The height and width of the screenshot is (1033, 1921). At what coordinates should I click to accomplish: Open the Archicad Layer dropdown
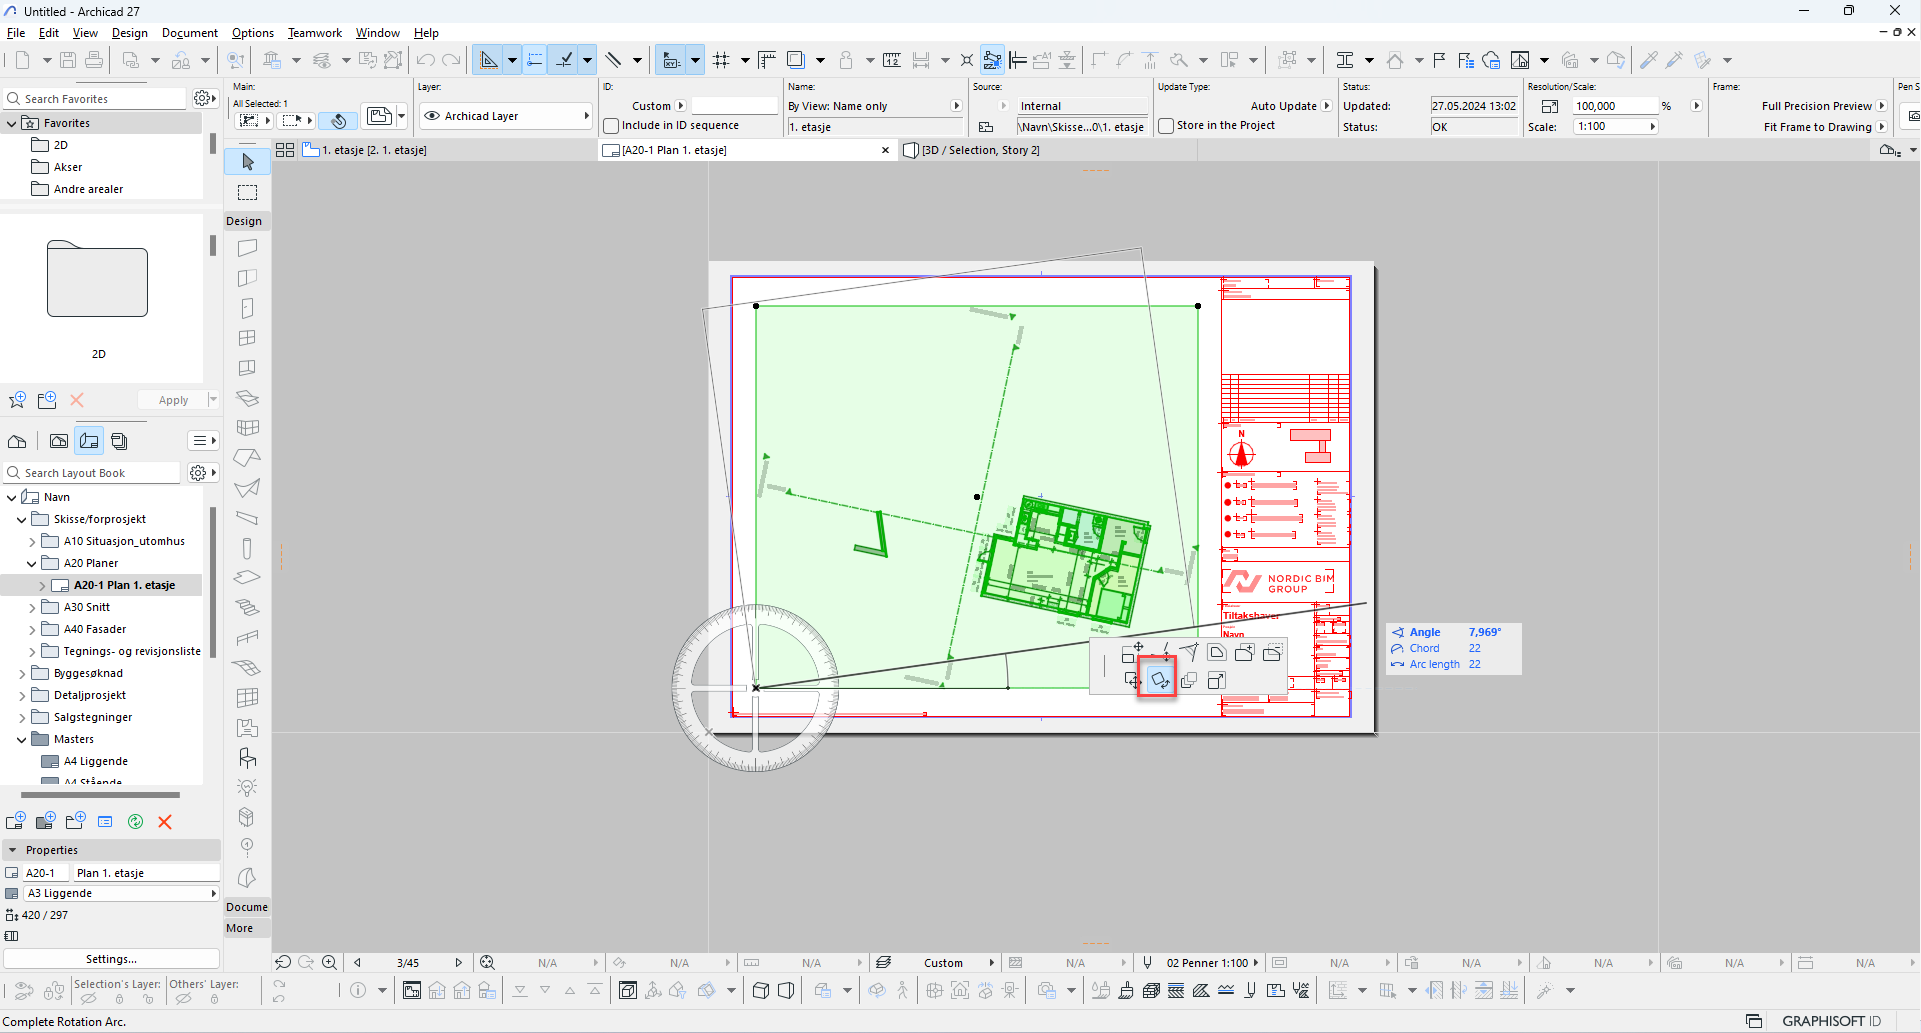(x=506, y=116)
